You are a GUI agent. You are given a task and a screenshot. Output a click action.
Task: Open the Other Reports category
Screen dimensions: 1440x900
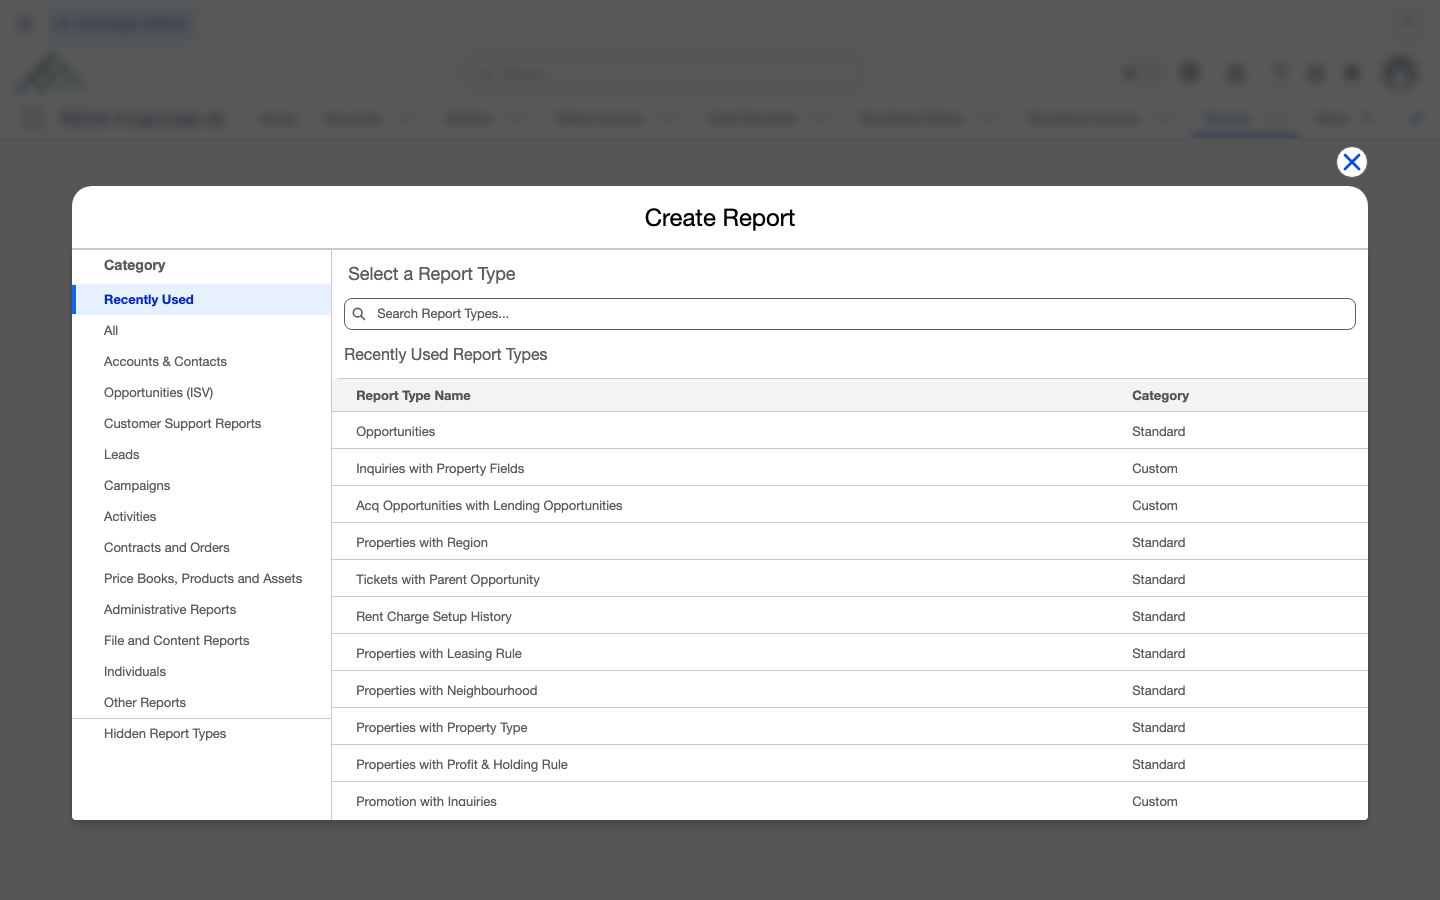202,703
